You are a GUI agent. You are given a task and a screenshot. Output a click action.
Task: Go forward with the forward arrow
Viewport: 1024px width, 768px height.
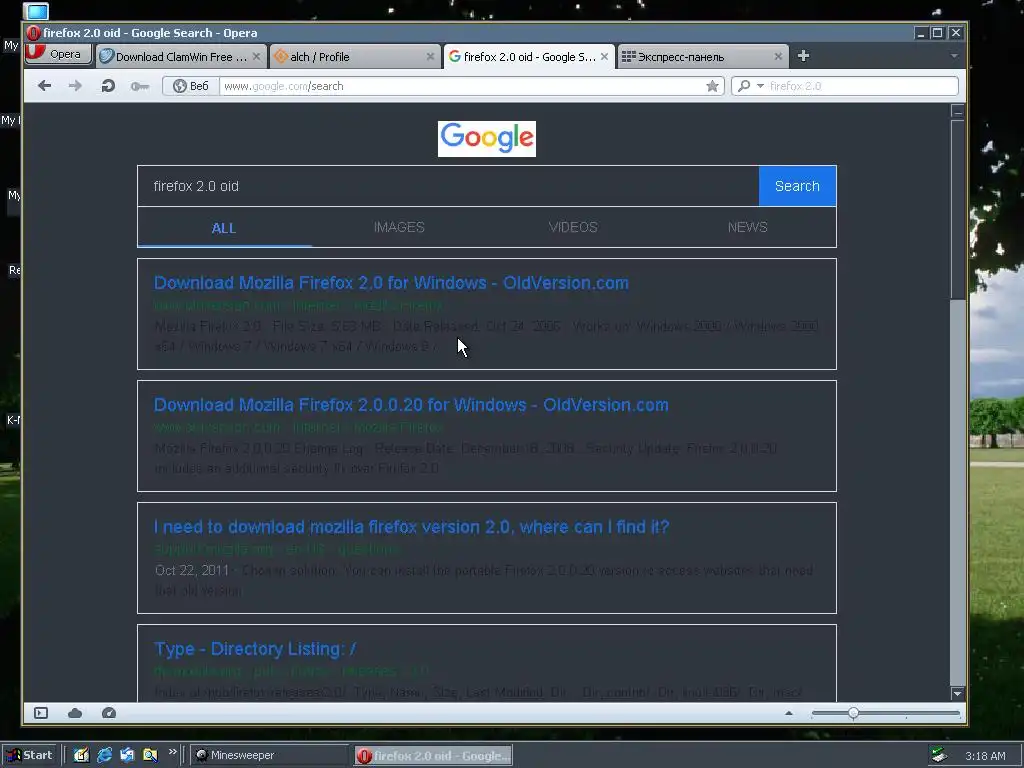point(75,86)
